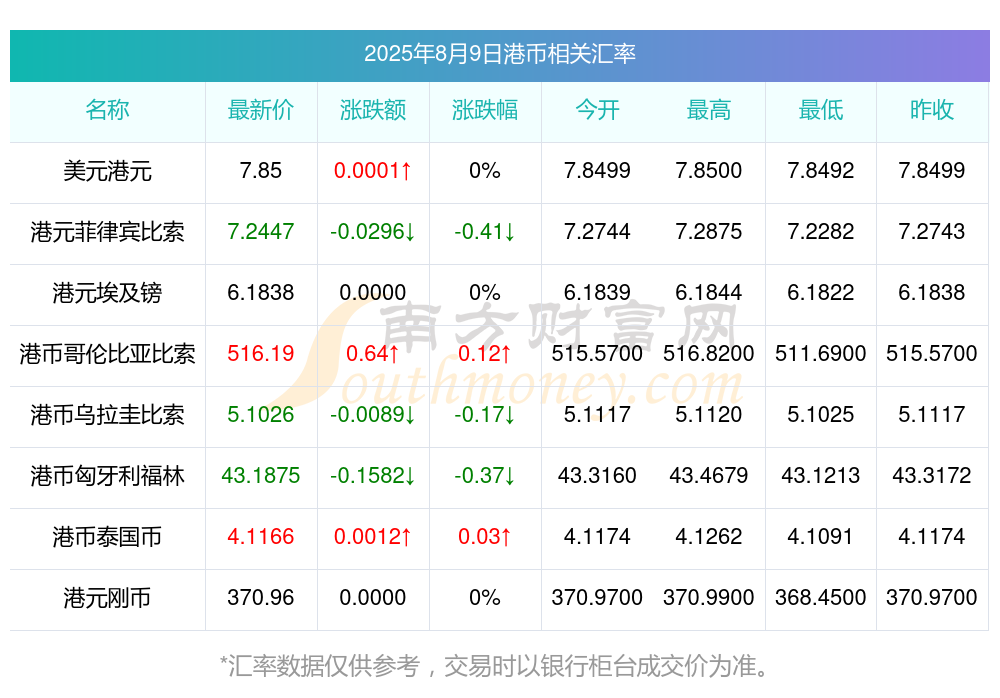Select the 港元刚币 row name
The width and height of the screenshot is (1000, 698).
point(107,598)
